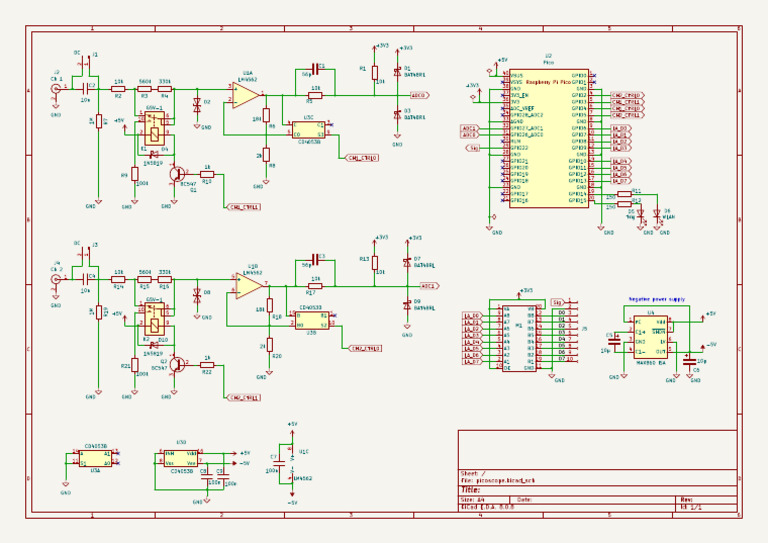Screen dimensions: 768x543
Task: Select the J5 pin header connector
Action: pos(570,332)
